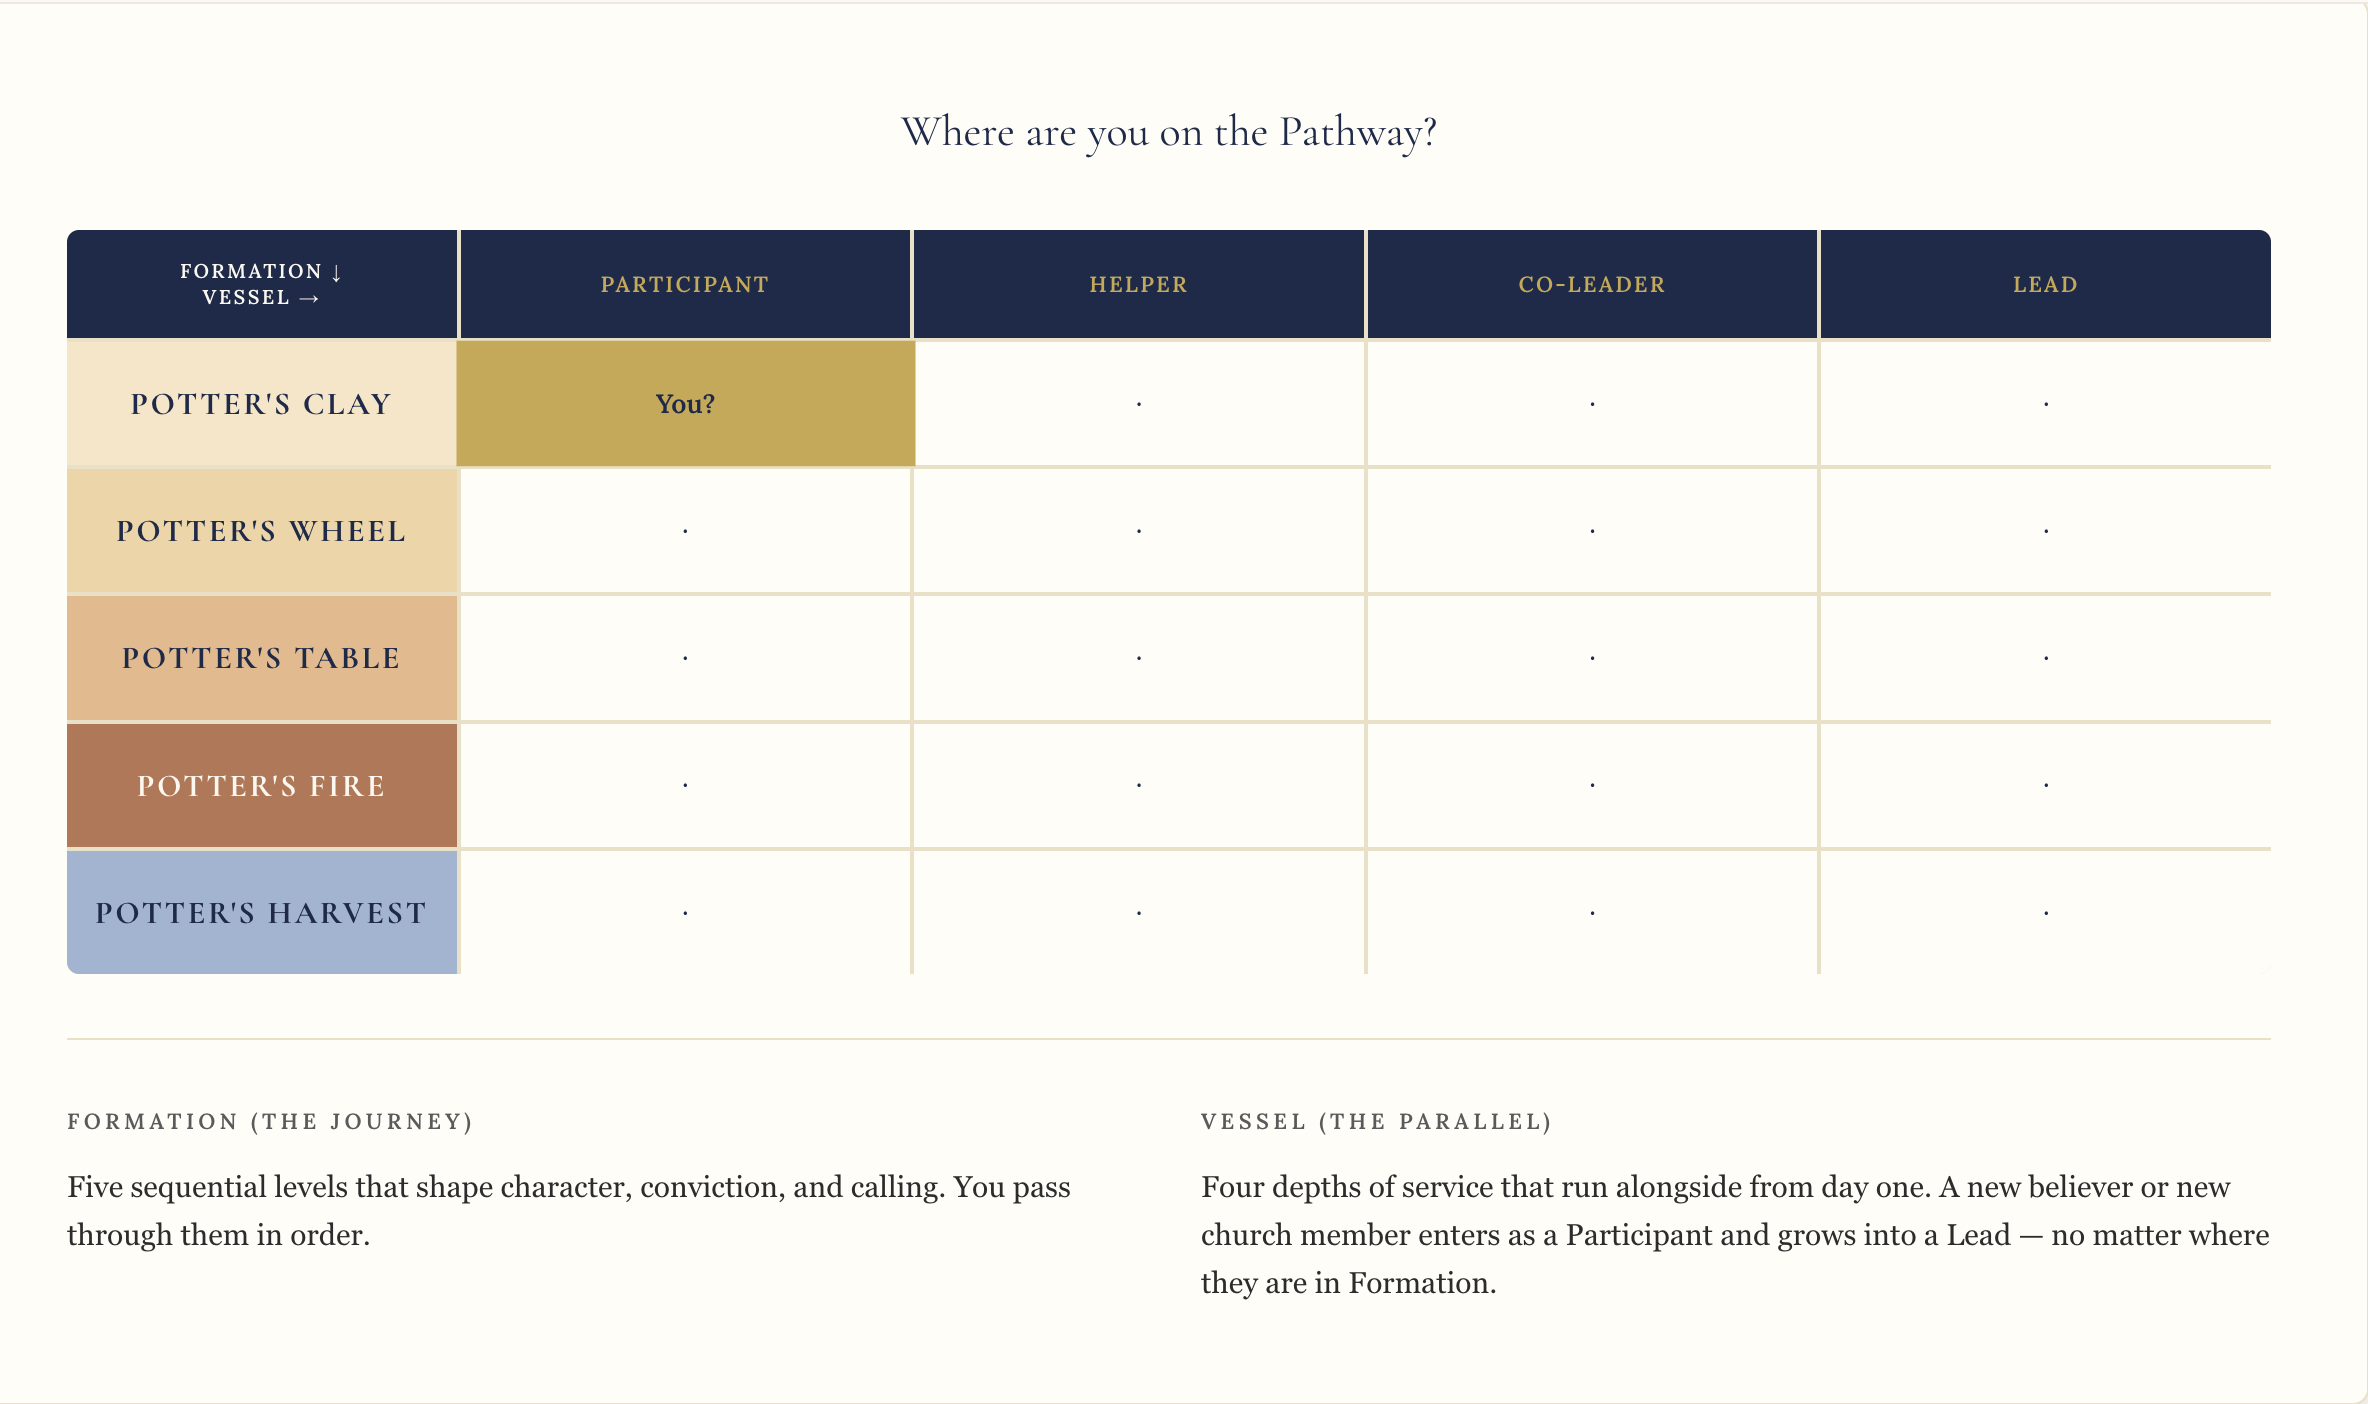Click the Potter's Harvest row label
The width and height of the screenshot is (2368, 1404).
[262, 912]
